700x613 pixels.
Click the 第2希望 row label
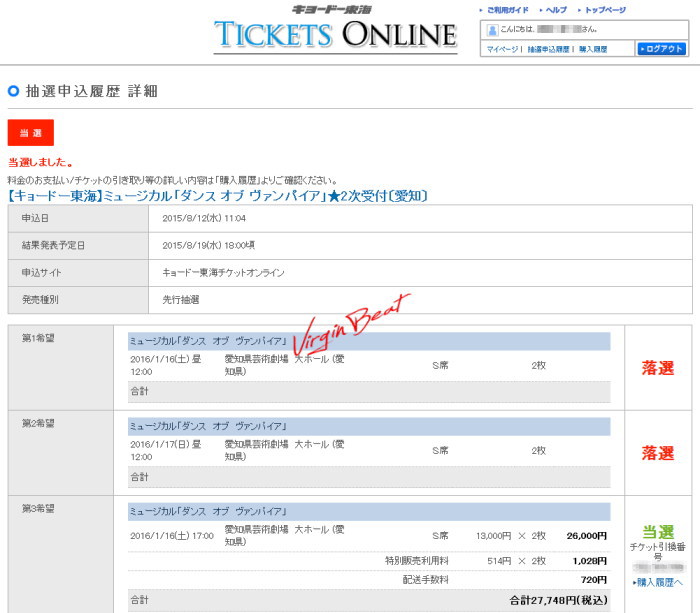(38, 423)
